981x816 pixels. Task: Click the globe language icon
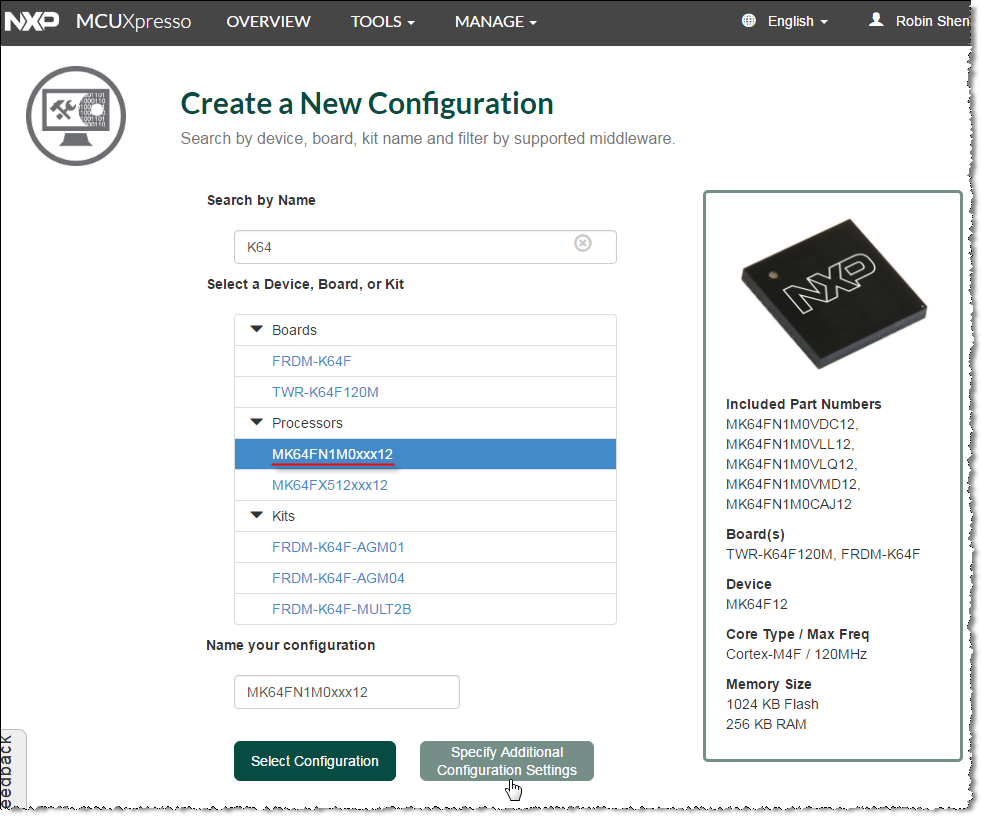[749, 21]
